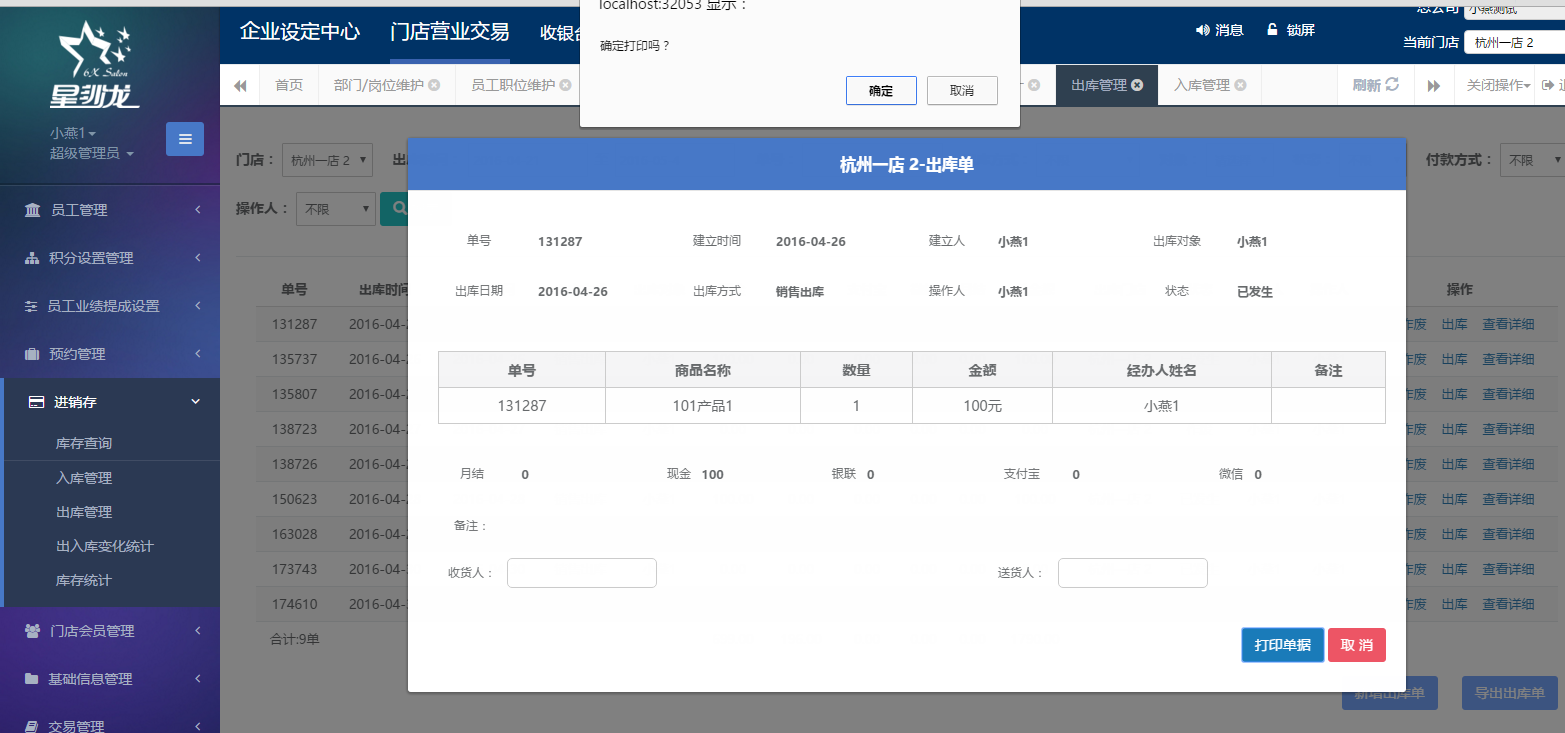Click the 101产品1 cell in 出库单 table
1565x733 pixels.
click(x=703, y=406)
